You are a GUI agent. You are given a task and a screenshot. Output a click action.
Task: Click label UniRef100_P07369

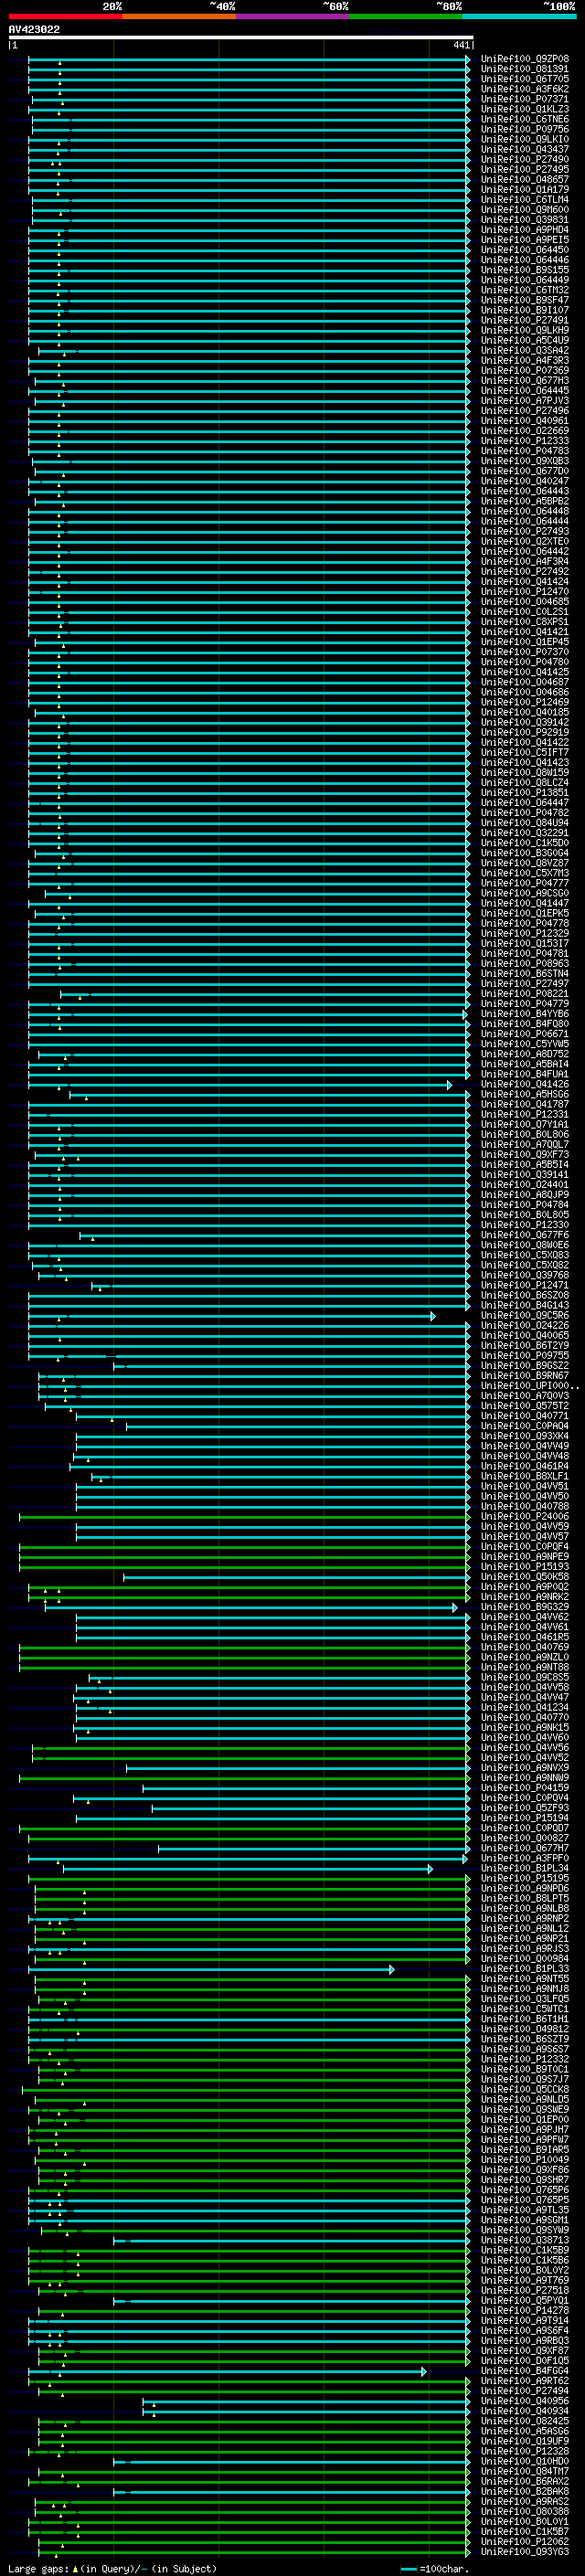(x=525, y=370)
